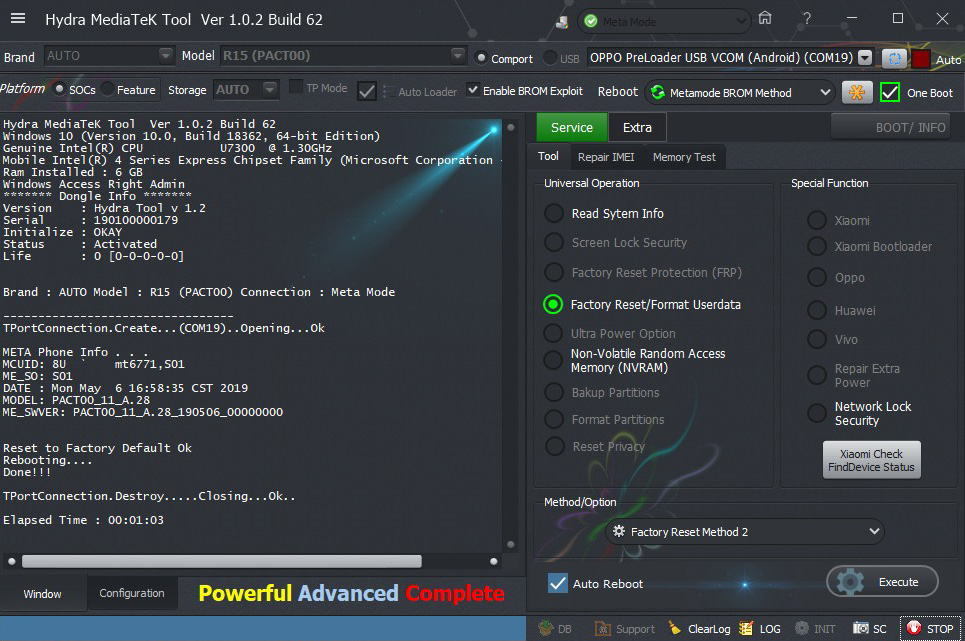Select Xiaomi special function radio
This screenshot has height=641, width=965.
(x=817, y=220)
